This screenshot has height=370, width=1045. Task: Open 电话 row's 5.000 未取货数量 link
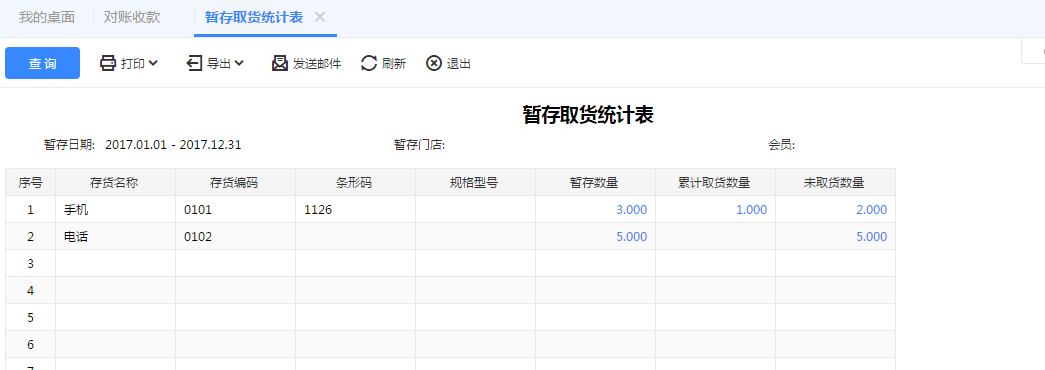pyautogui.click(x=872, y=237)
